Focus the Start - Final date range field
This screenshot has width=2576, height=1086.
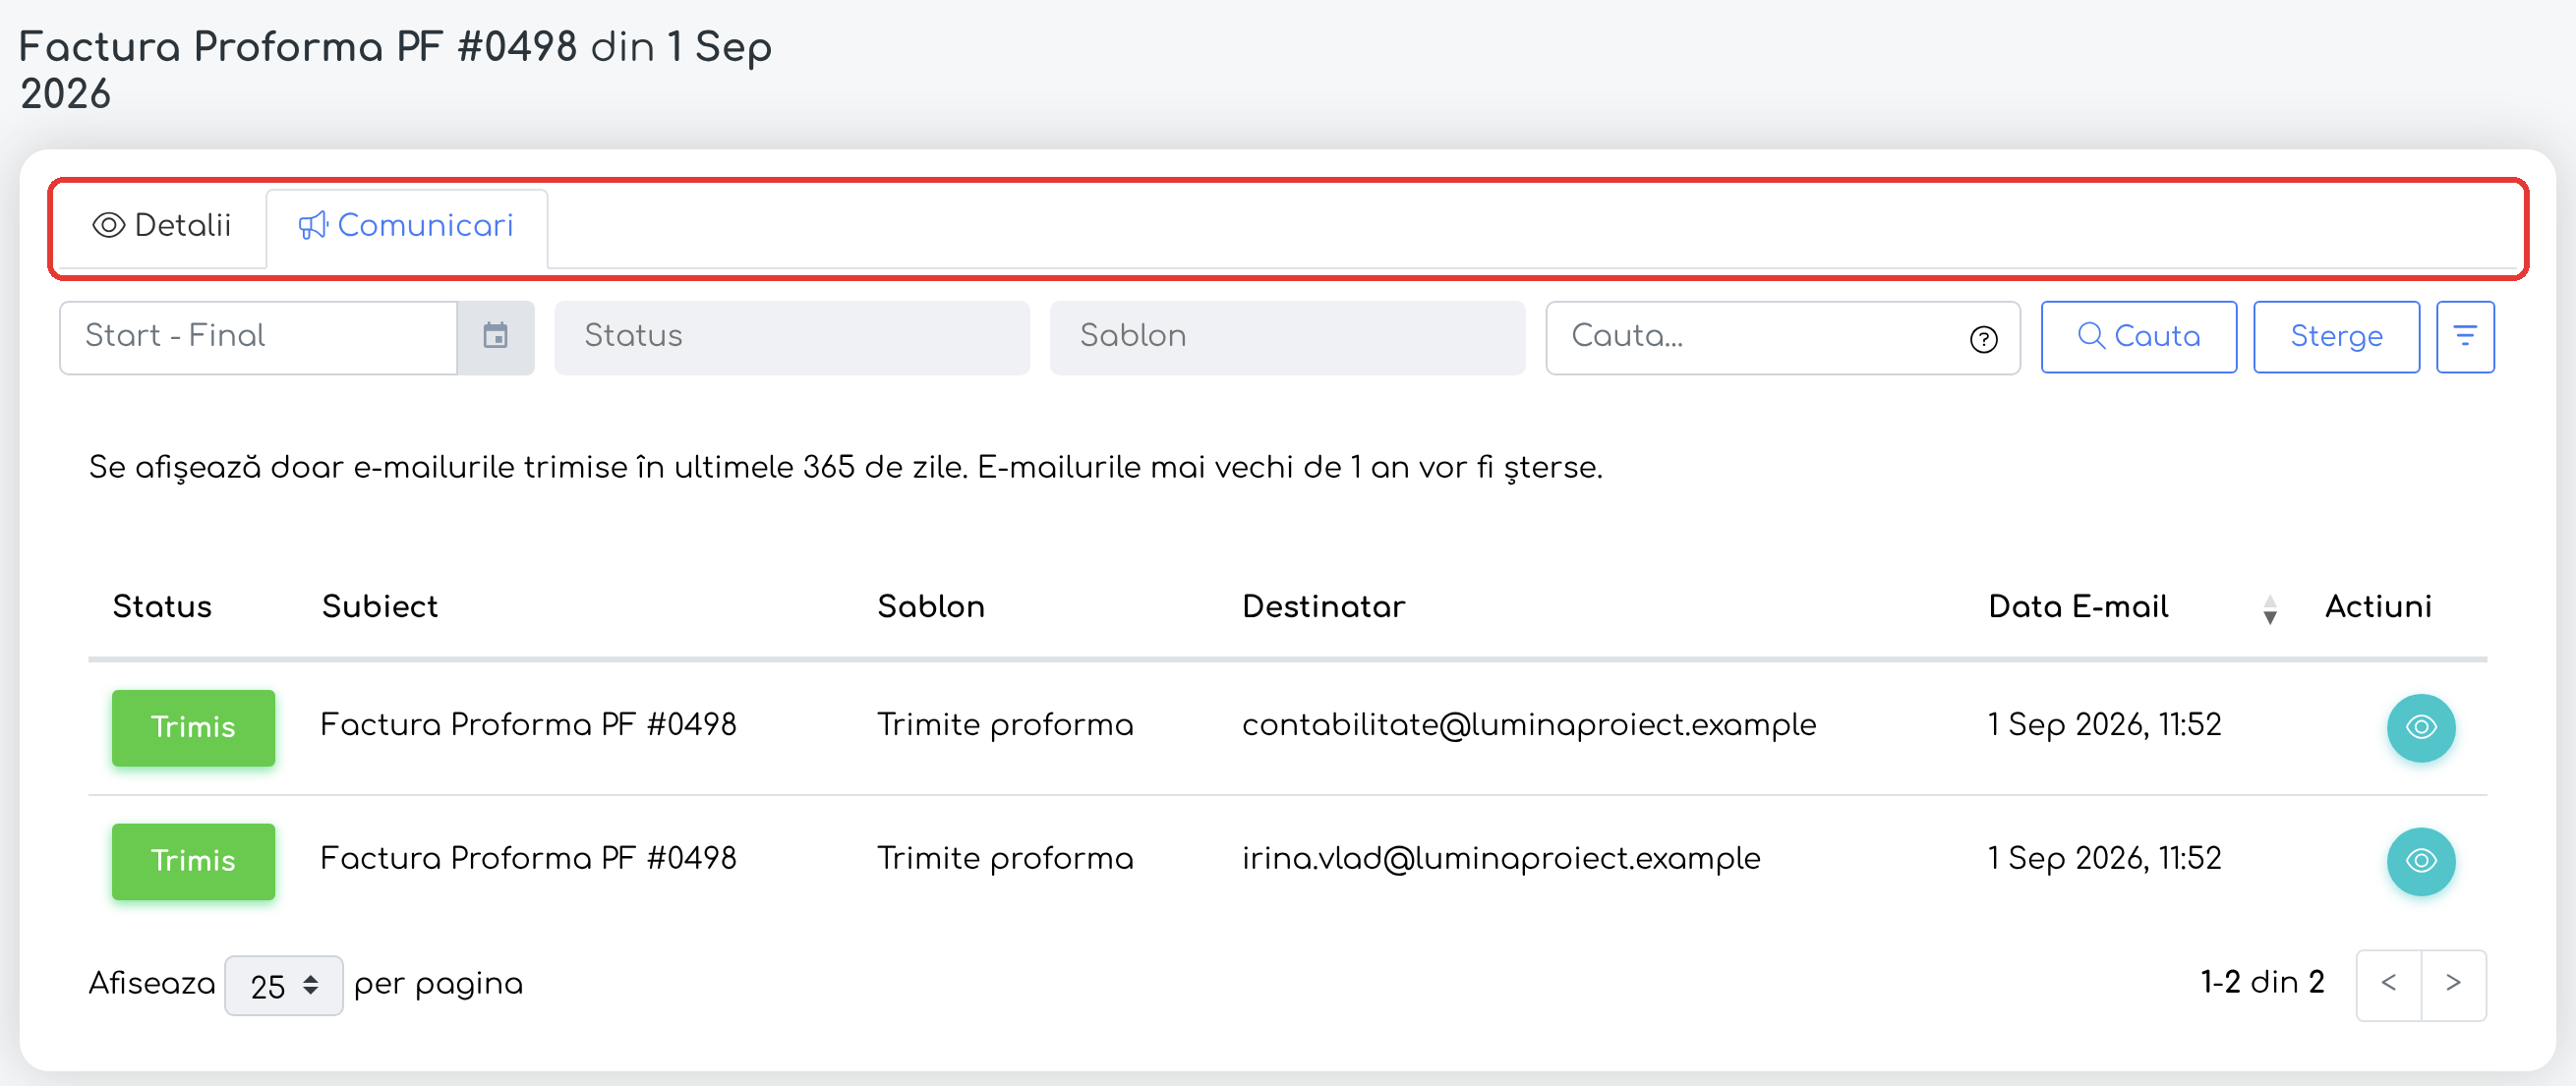pyautogui.click(x=258, y=337)
